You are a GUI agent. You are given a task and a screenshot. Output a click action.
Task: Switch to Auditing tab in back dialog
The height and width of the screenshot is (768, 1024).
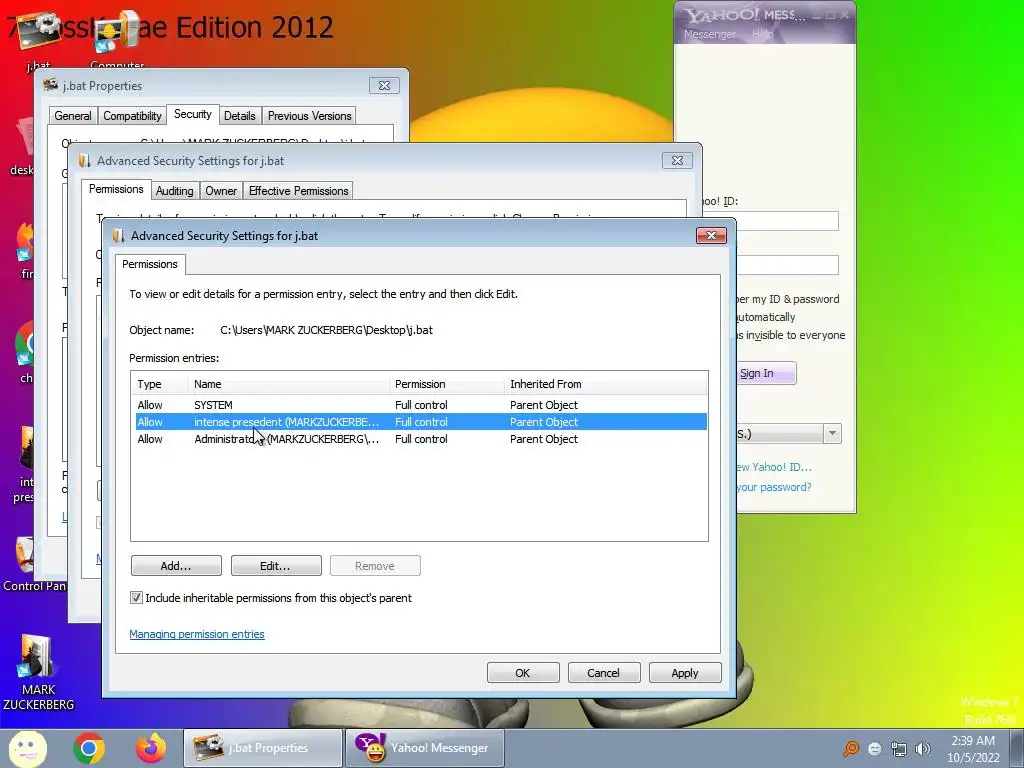coord(174,191)
